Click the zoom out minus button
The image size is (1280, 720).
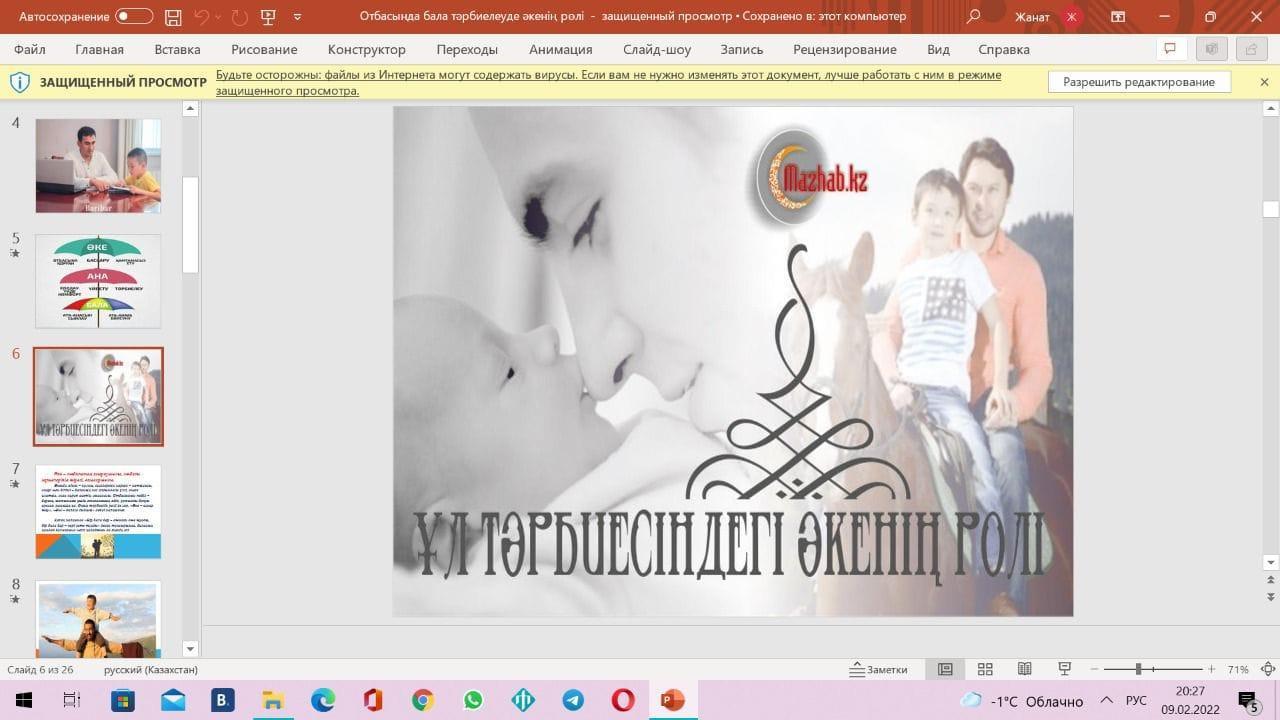click(x=1095, y=669)
